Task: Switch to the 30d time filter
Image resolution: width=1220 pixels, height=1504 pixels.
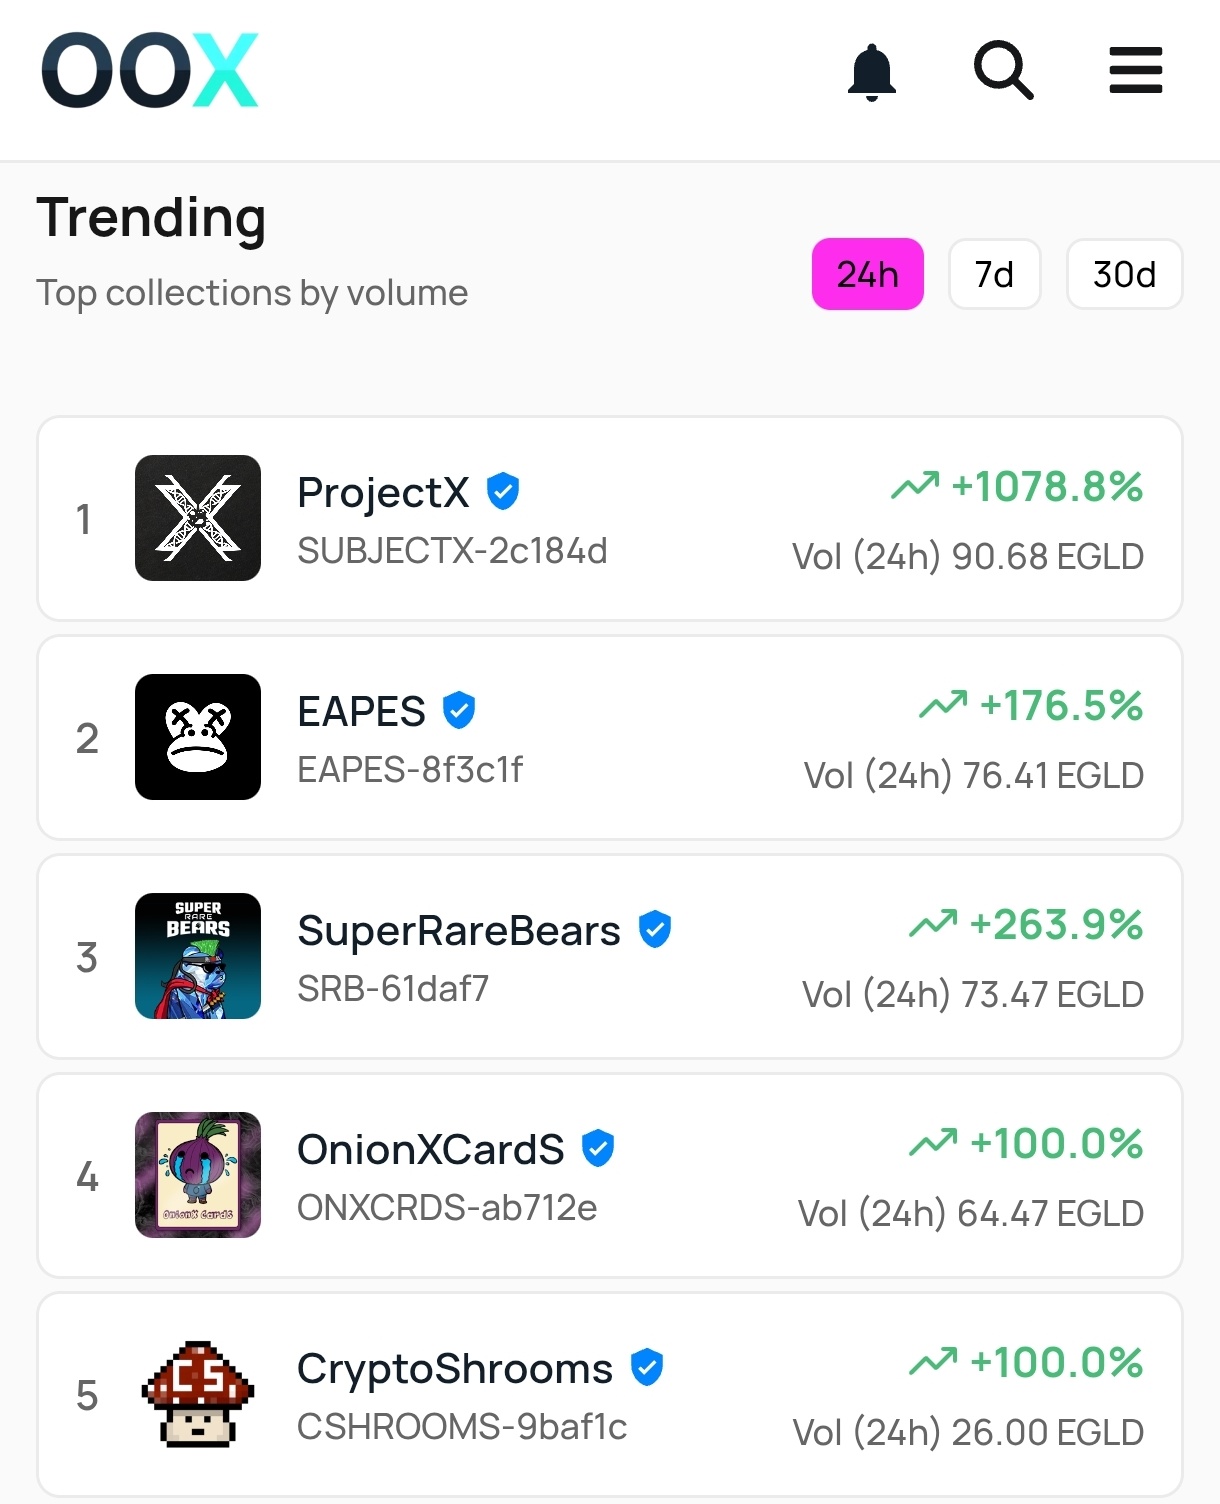Action: click(1124, 274)
